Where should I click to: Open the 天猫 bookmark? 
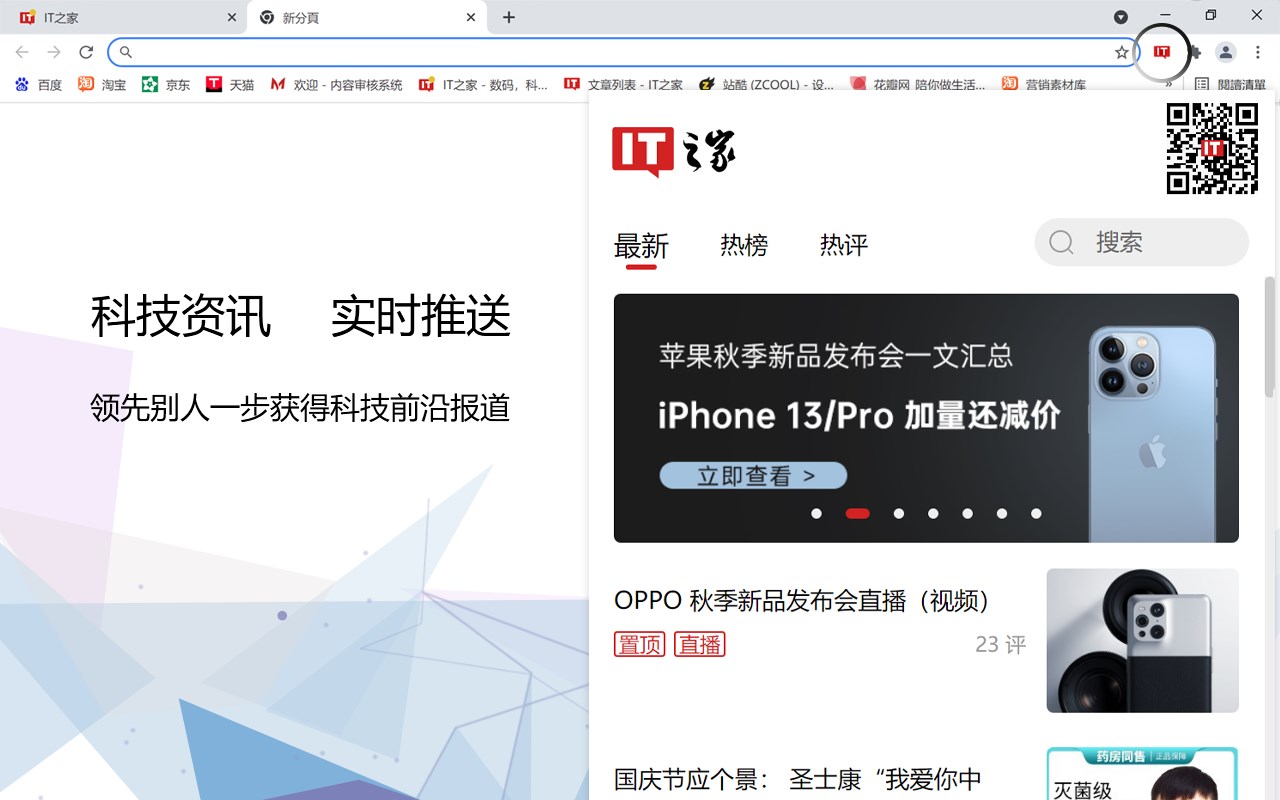pos(230,85)
